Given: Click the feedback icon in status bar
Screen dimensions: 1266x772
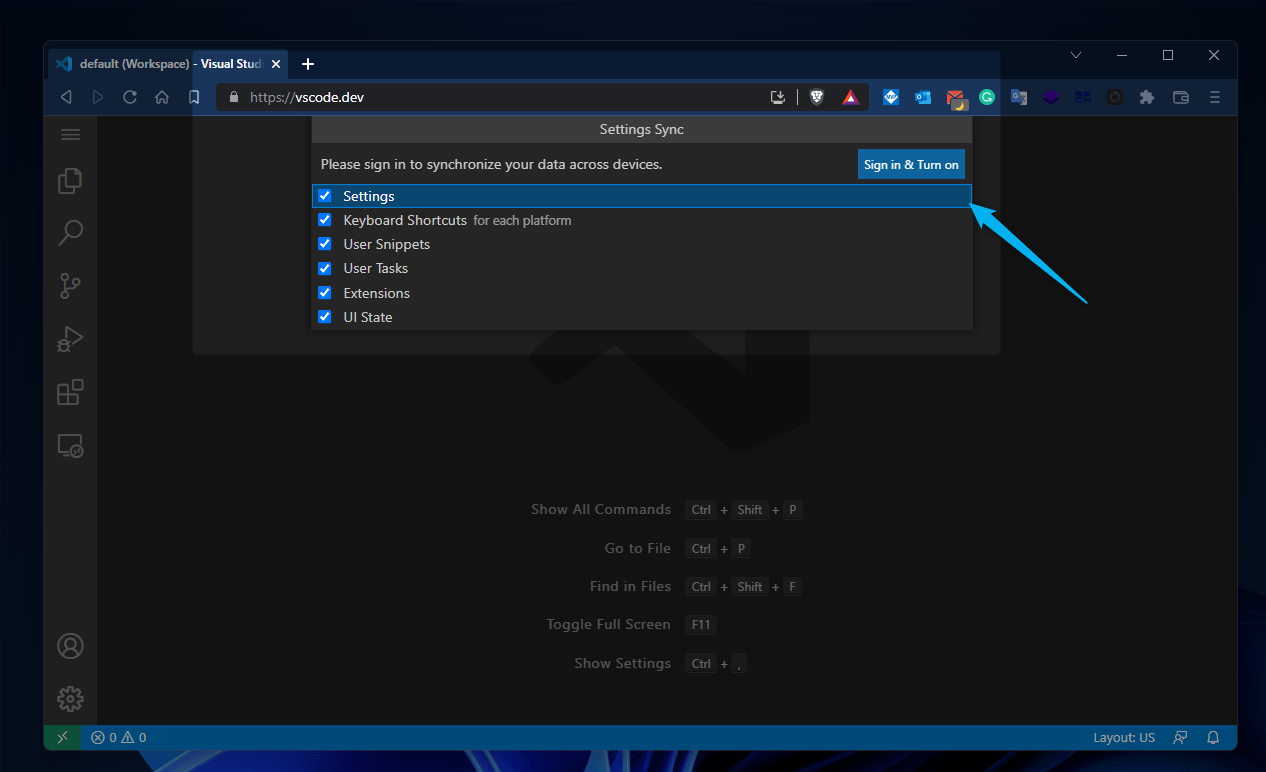Looking at the screenshot, I should 1181,738.
